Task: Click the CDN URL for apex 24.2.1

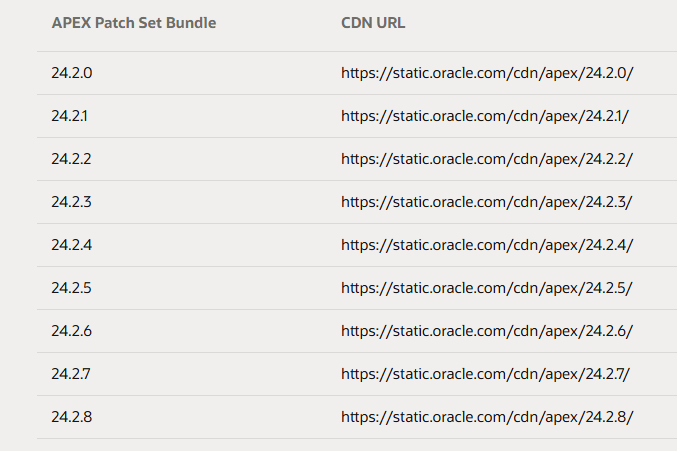Action: click(485, 116)
